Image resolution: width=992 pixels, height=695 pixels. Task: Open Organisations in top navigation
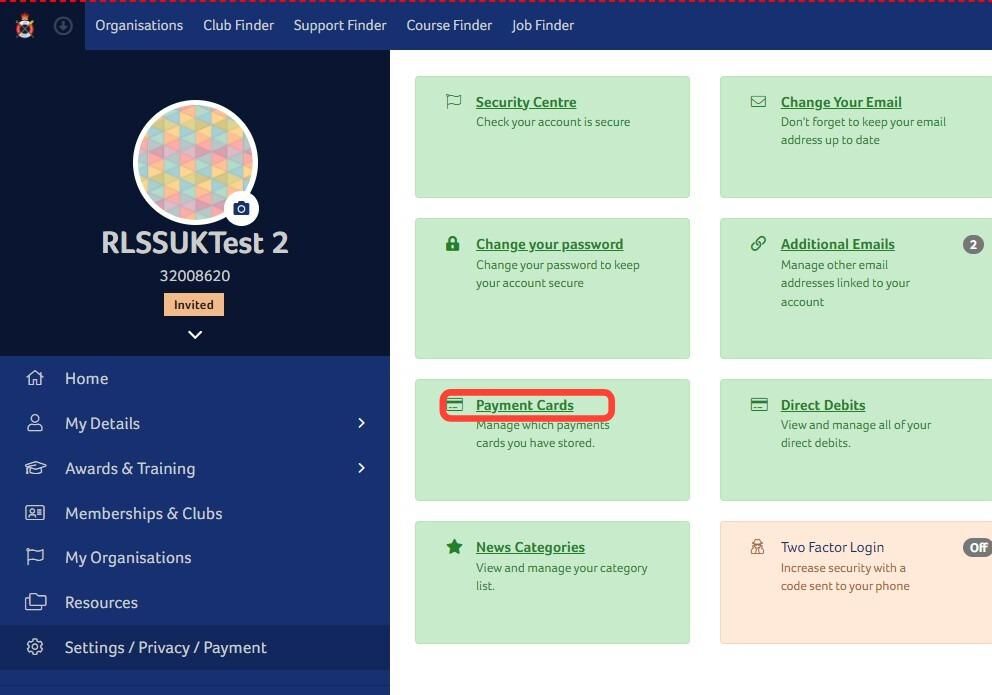(x=139, y=25)
